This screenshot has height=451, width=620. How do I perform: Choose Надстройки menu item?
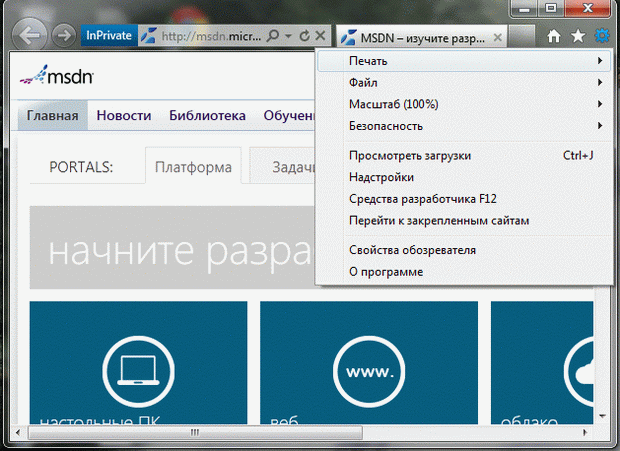464,177
